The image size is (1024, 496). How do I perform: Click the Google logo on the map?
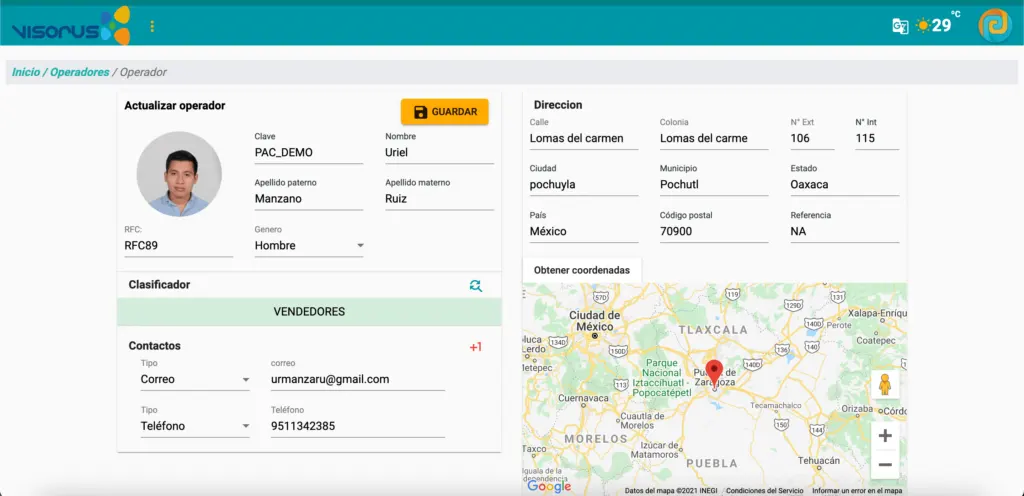[x=549, y=487]
